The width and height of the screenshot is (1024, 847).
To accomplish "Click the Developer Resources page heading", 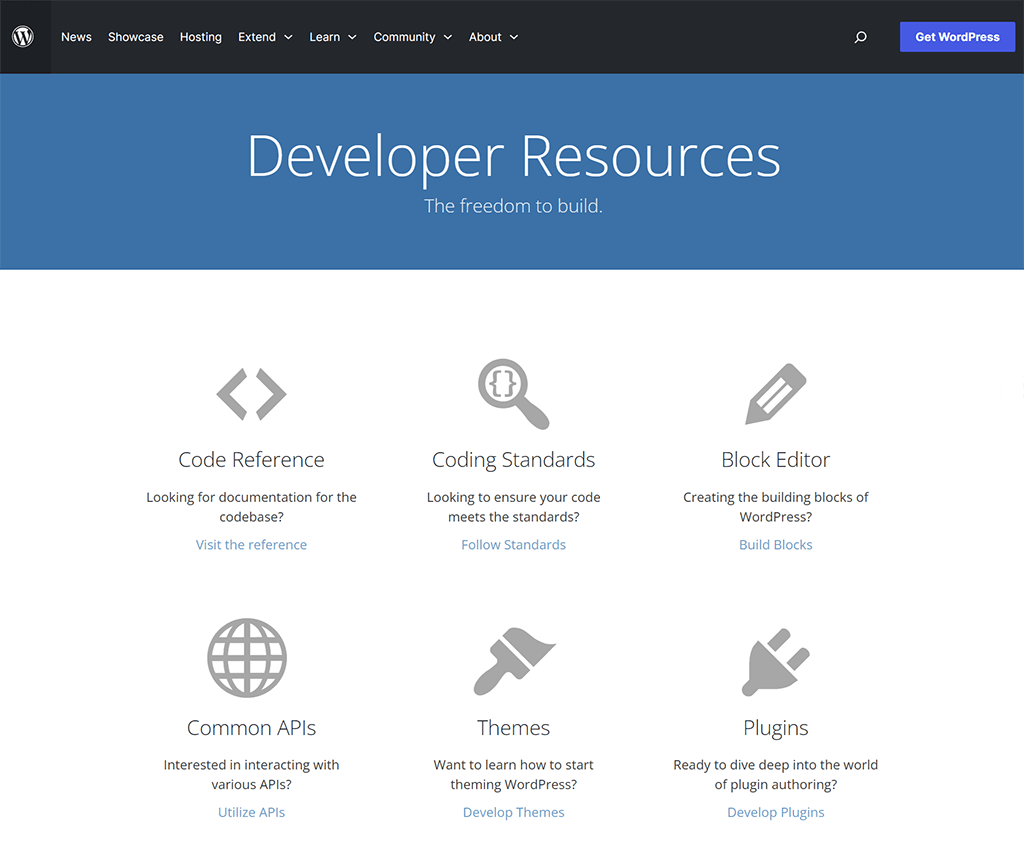I will [513, 157].
